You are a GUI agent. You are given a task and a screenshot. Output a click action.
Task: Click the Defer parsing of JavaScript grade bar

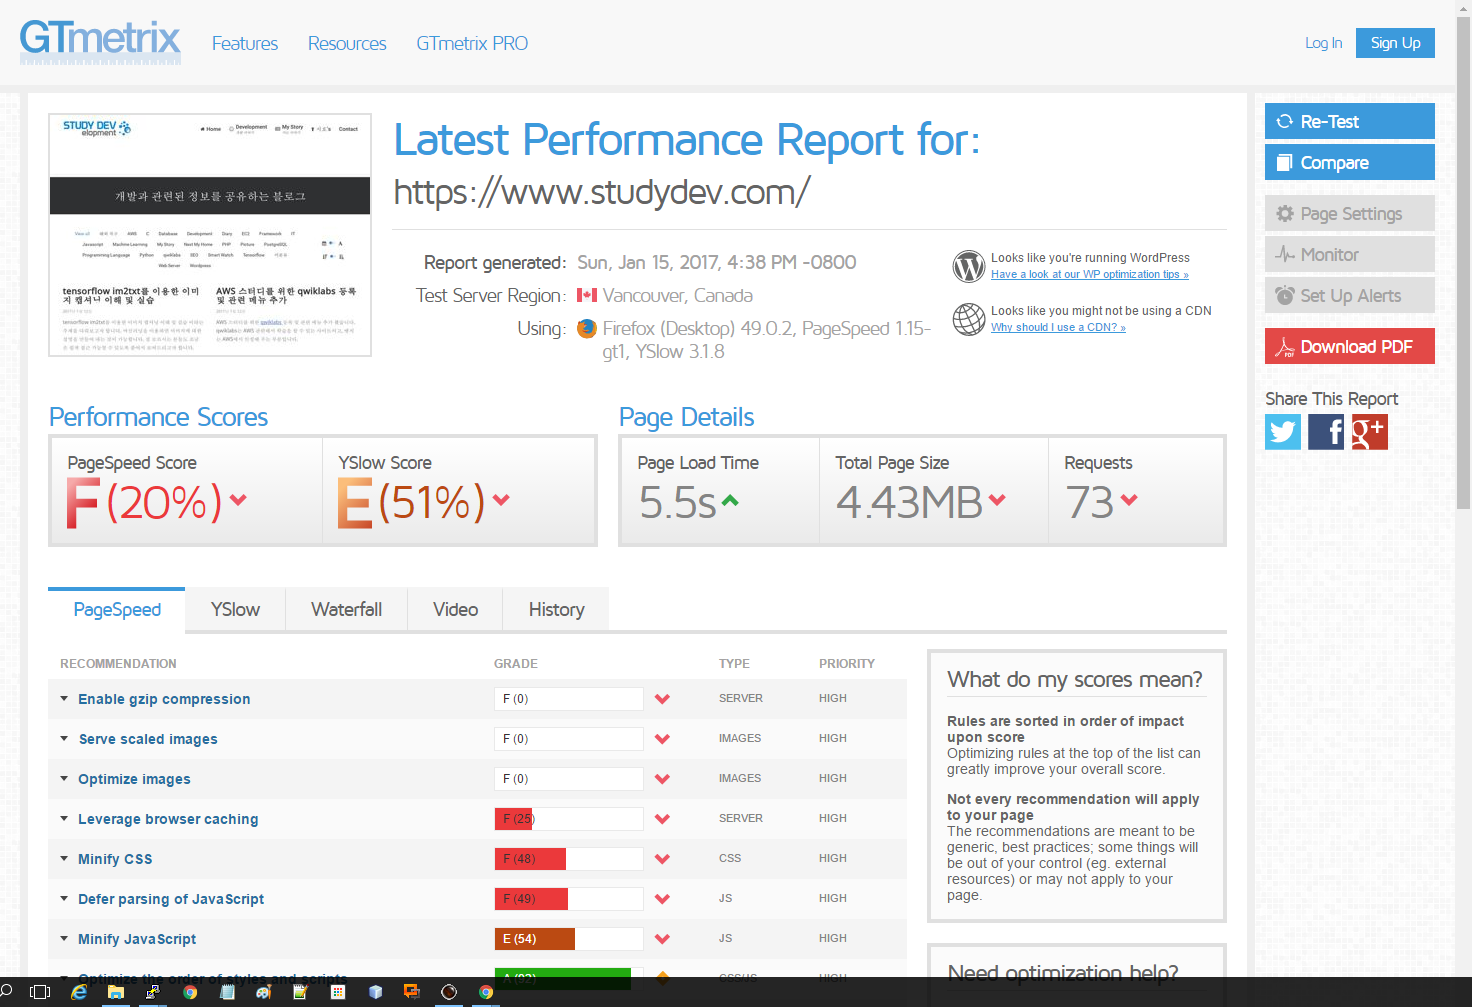click(568, 899)
